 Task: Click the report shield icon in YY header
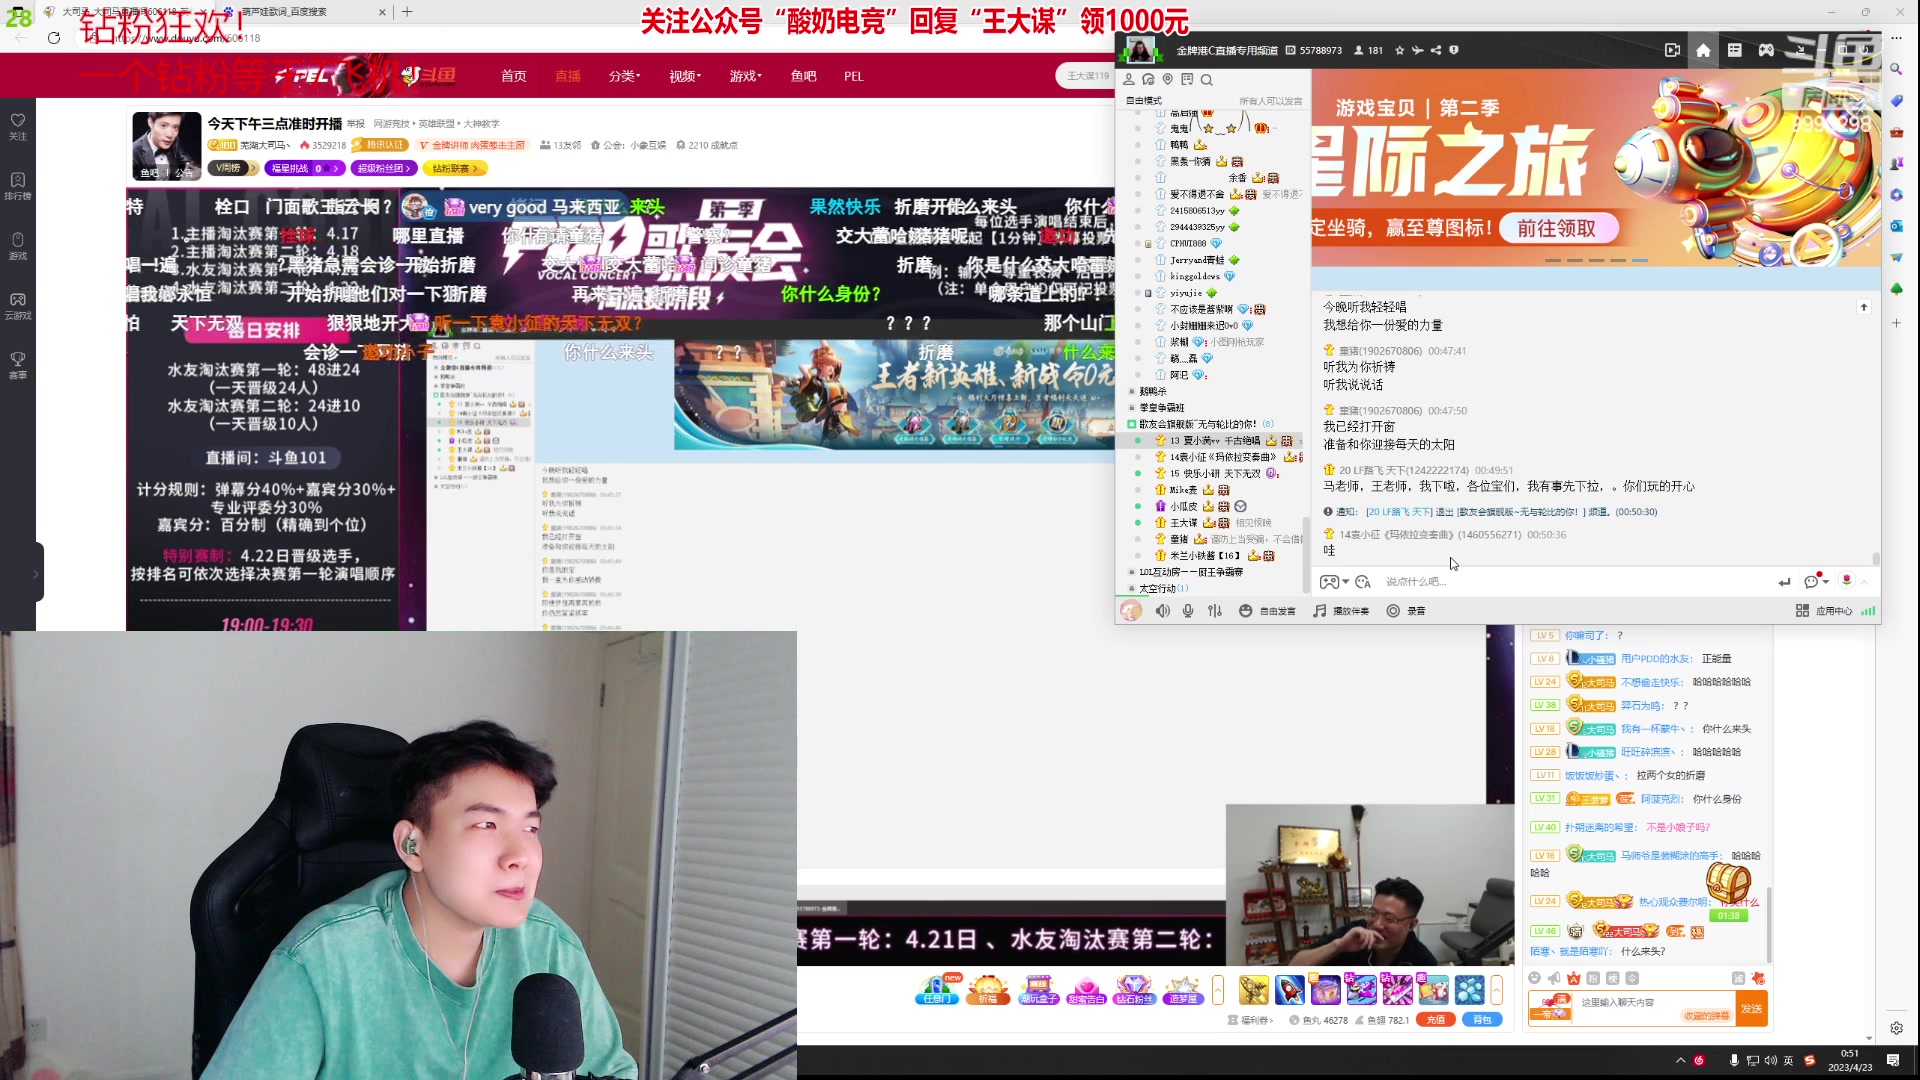pos(1454,50)
